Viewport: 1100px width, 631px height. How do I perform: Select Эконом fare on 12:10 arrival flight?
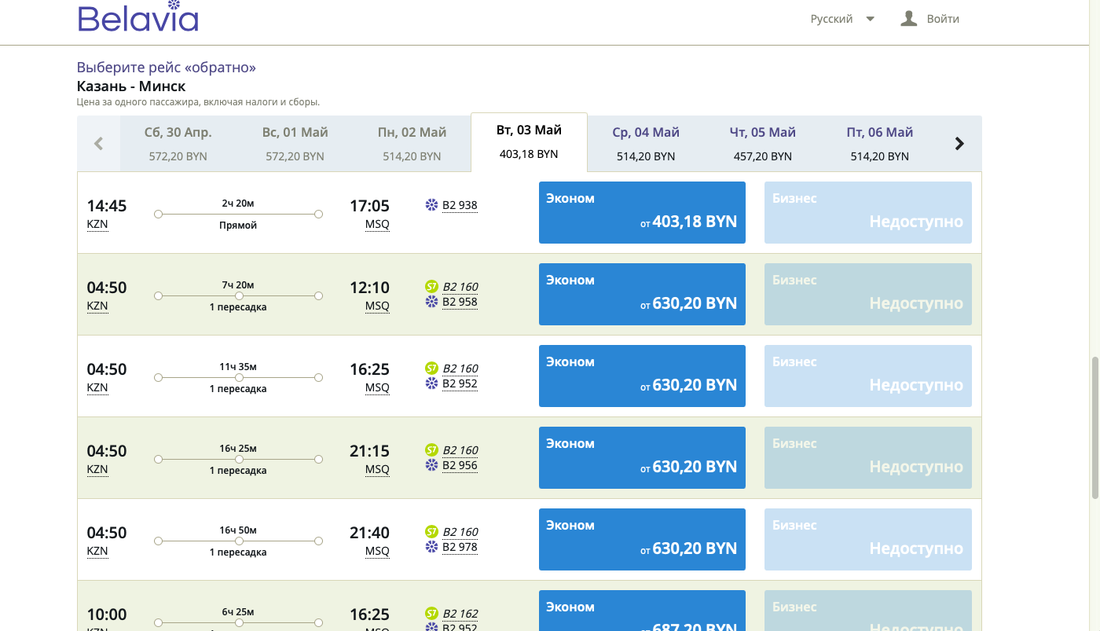pos(642,294)
